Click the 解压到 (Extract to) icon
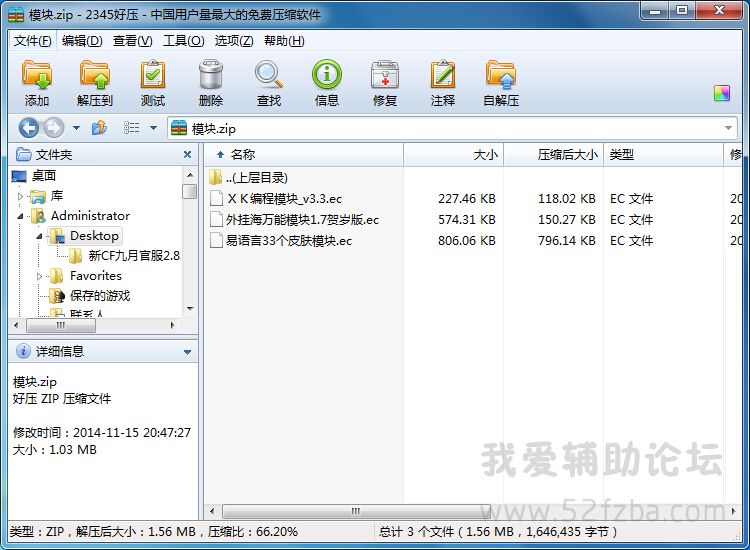Viewport: 750px width, 550px height. click(x=95, y=75)
